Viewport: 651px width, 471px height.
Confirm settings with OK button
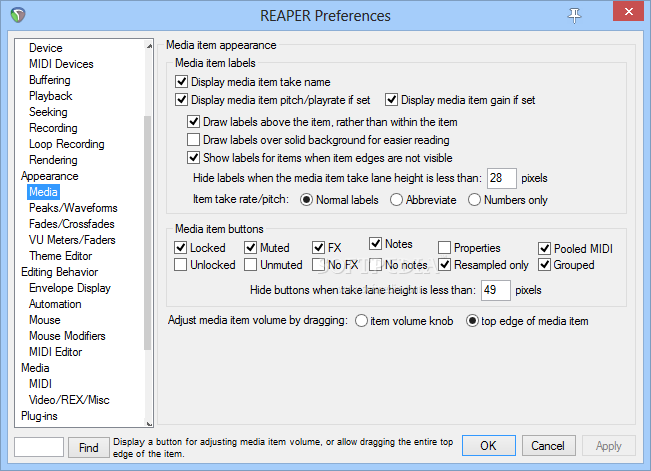489,446
